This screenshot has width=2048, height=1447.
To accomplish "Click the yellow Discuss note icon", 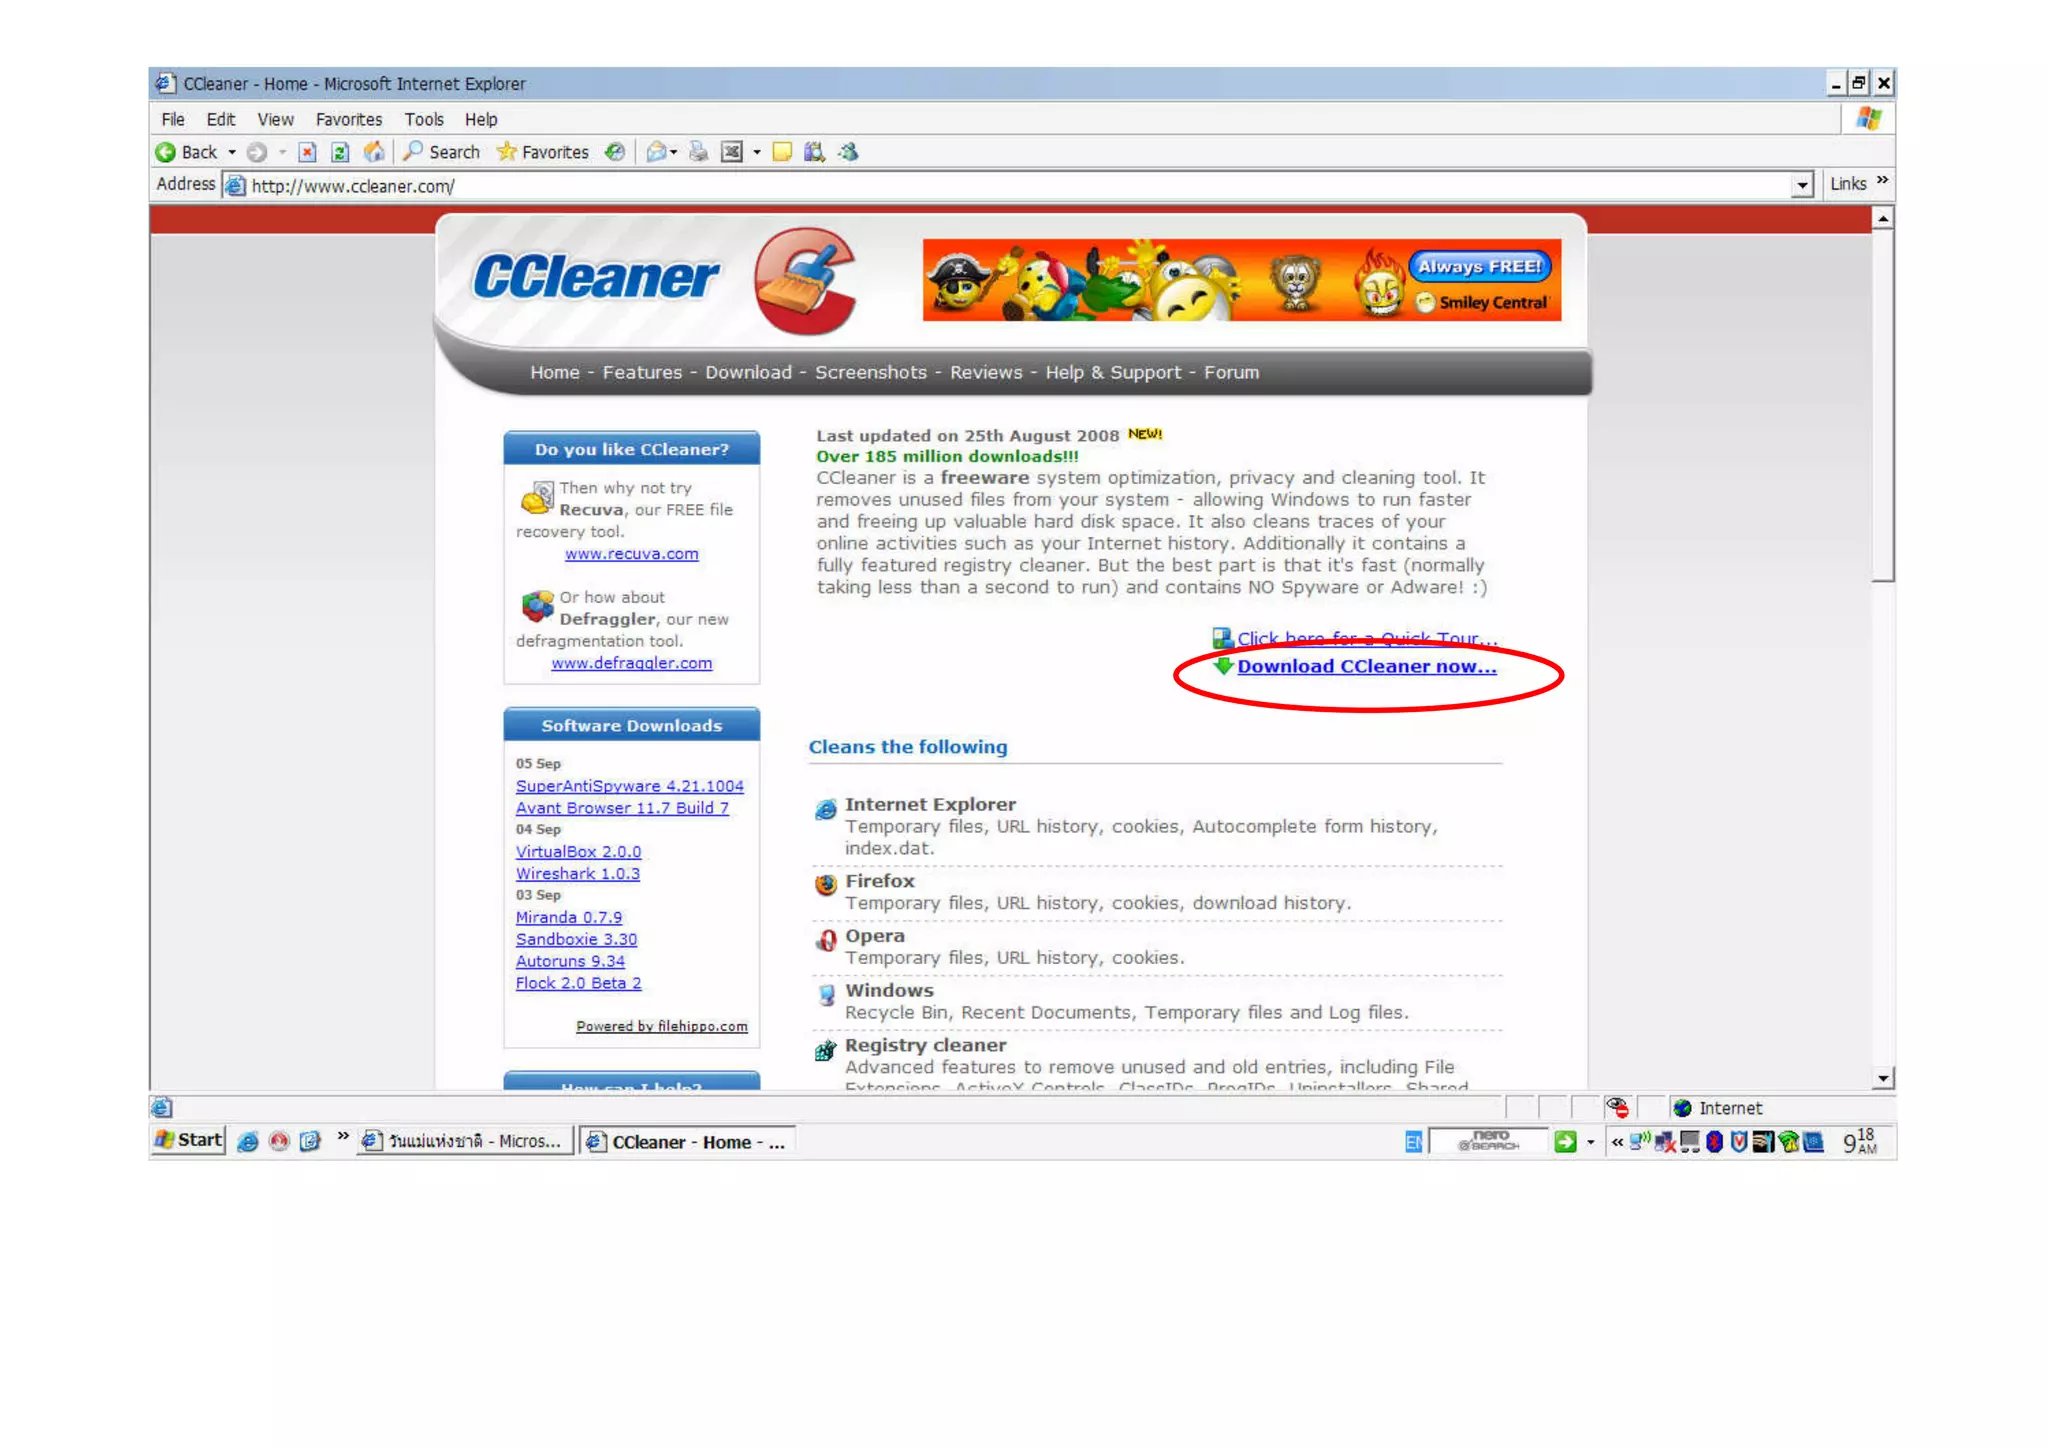I will click(783, 152).
